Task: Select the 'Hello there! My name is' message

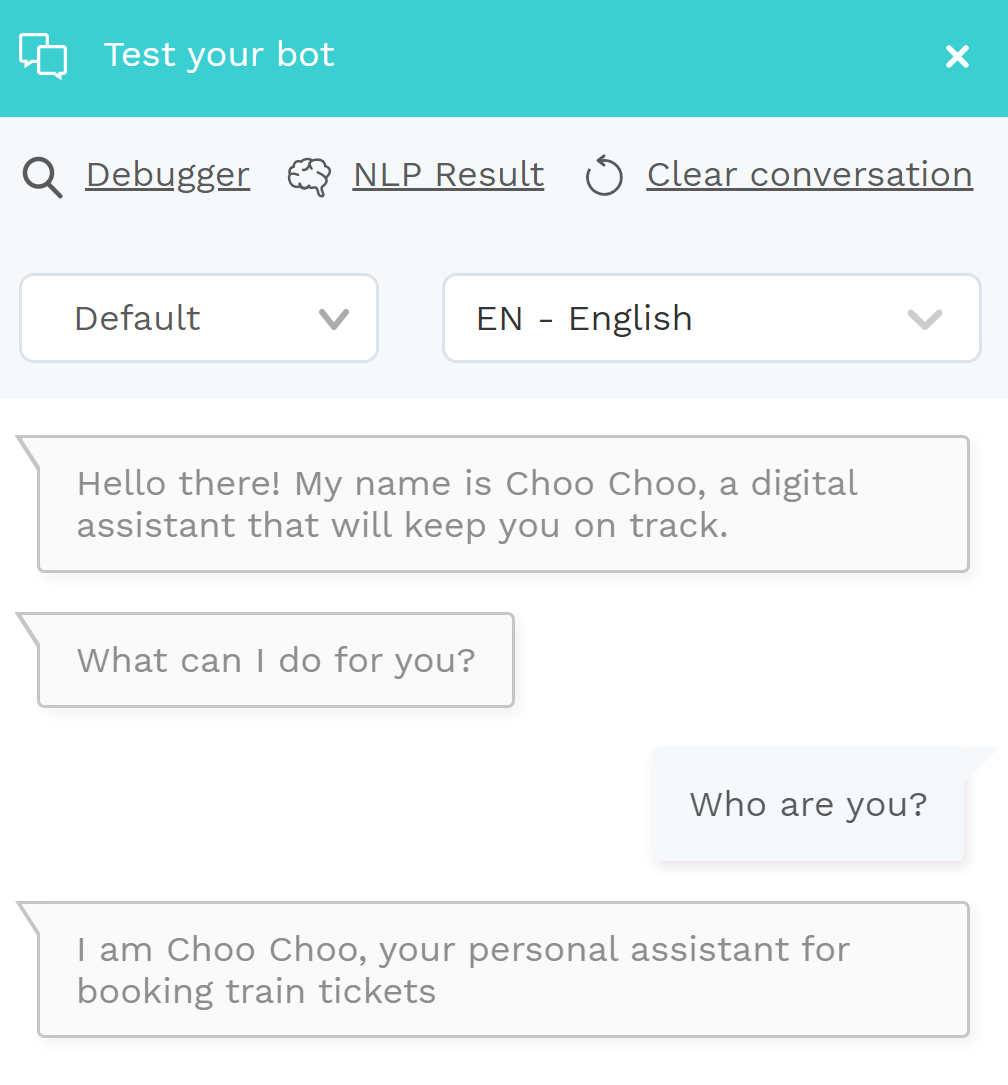Action: pyautogui.click(x=504, y=504)
